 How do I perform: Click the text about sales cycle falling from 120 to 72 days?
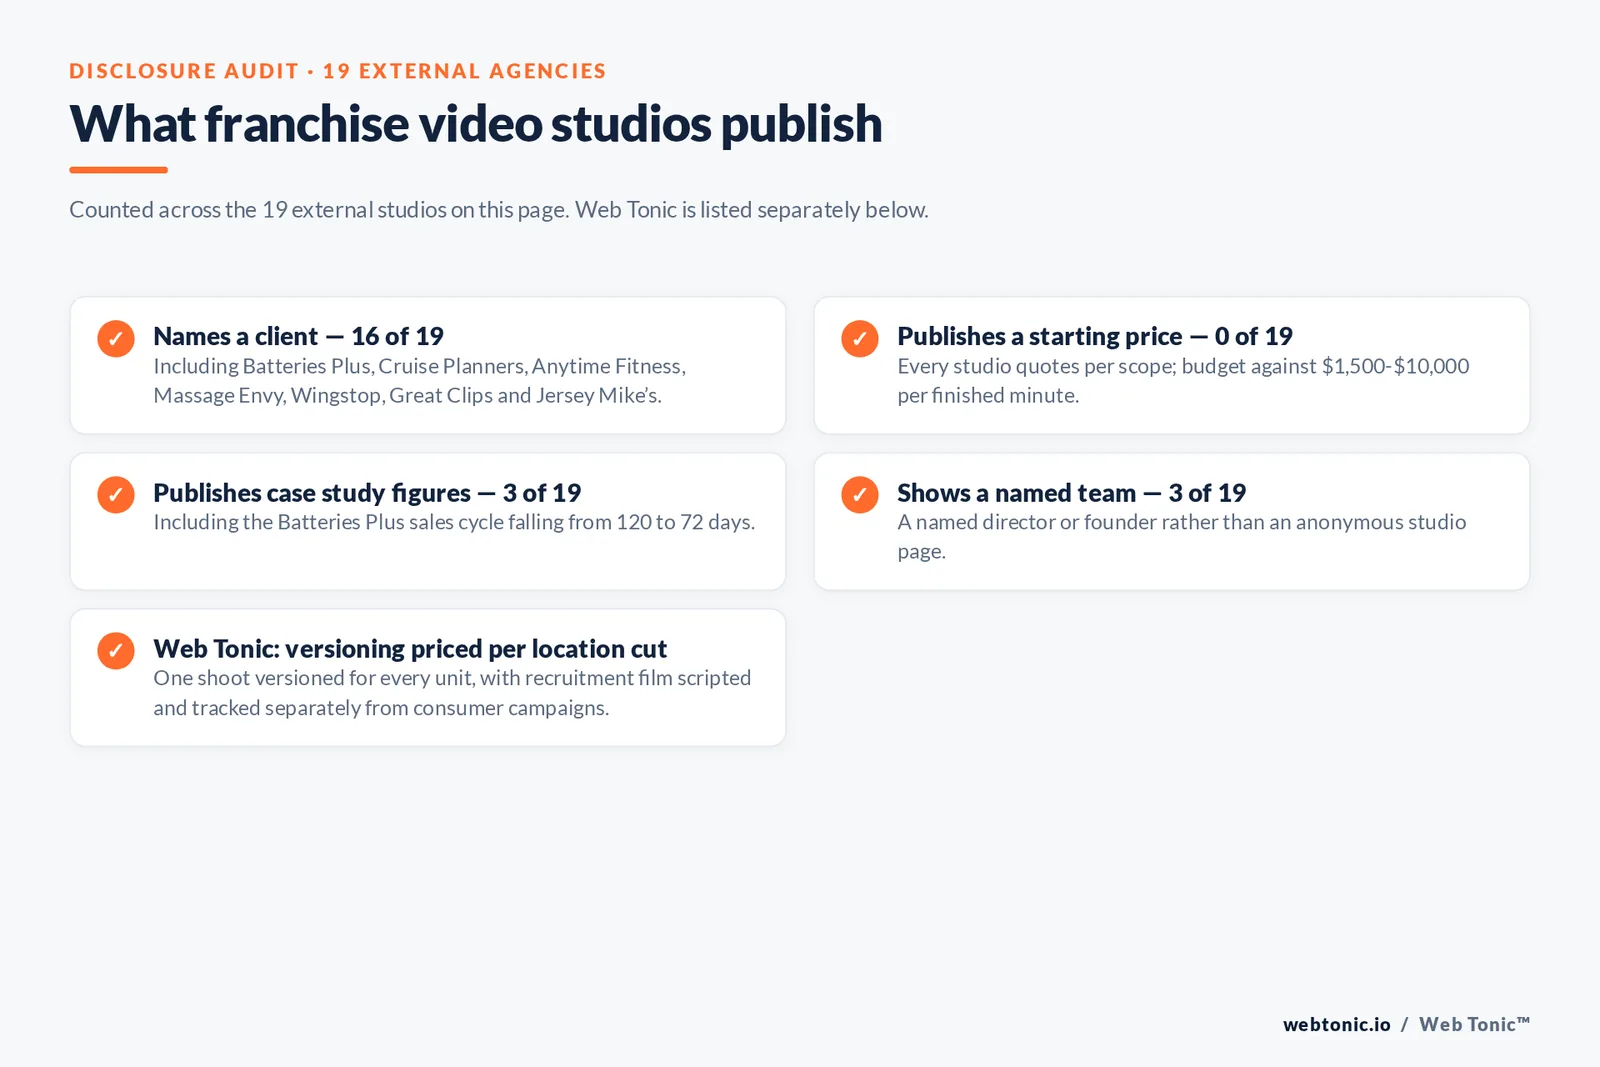point(454,522)
